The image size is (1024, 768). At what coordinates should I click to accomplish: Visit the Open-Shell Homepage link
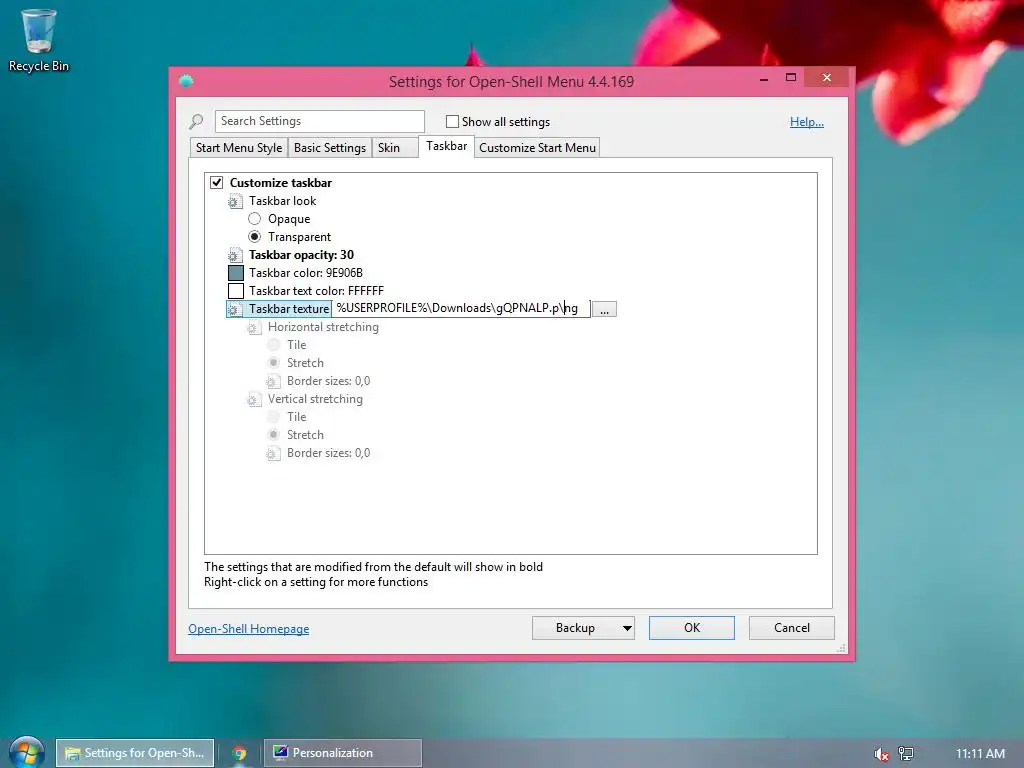point(249,629)
